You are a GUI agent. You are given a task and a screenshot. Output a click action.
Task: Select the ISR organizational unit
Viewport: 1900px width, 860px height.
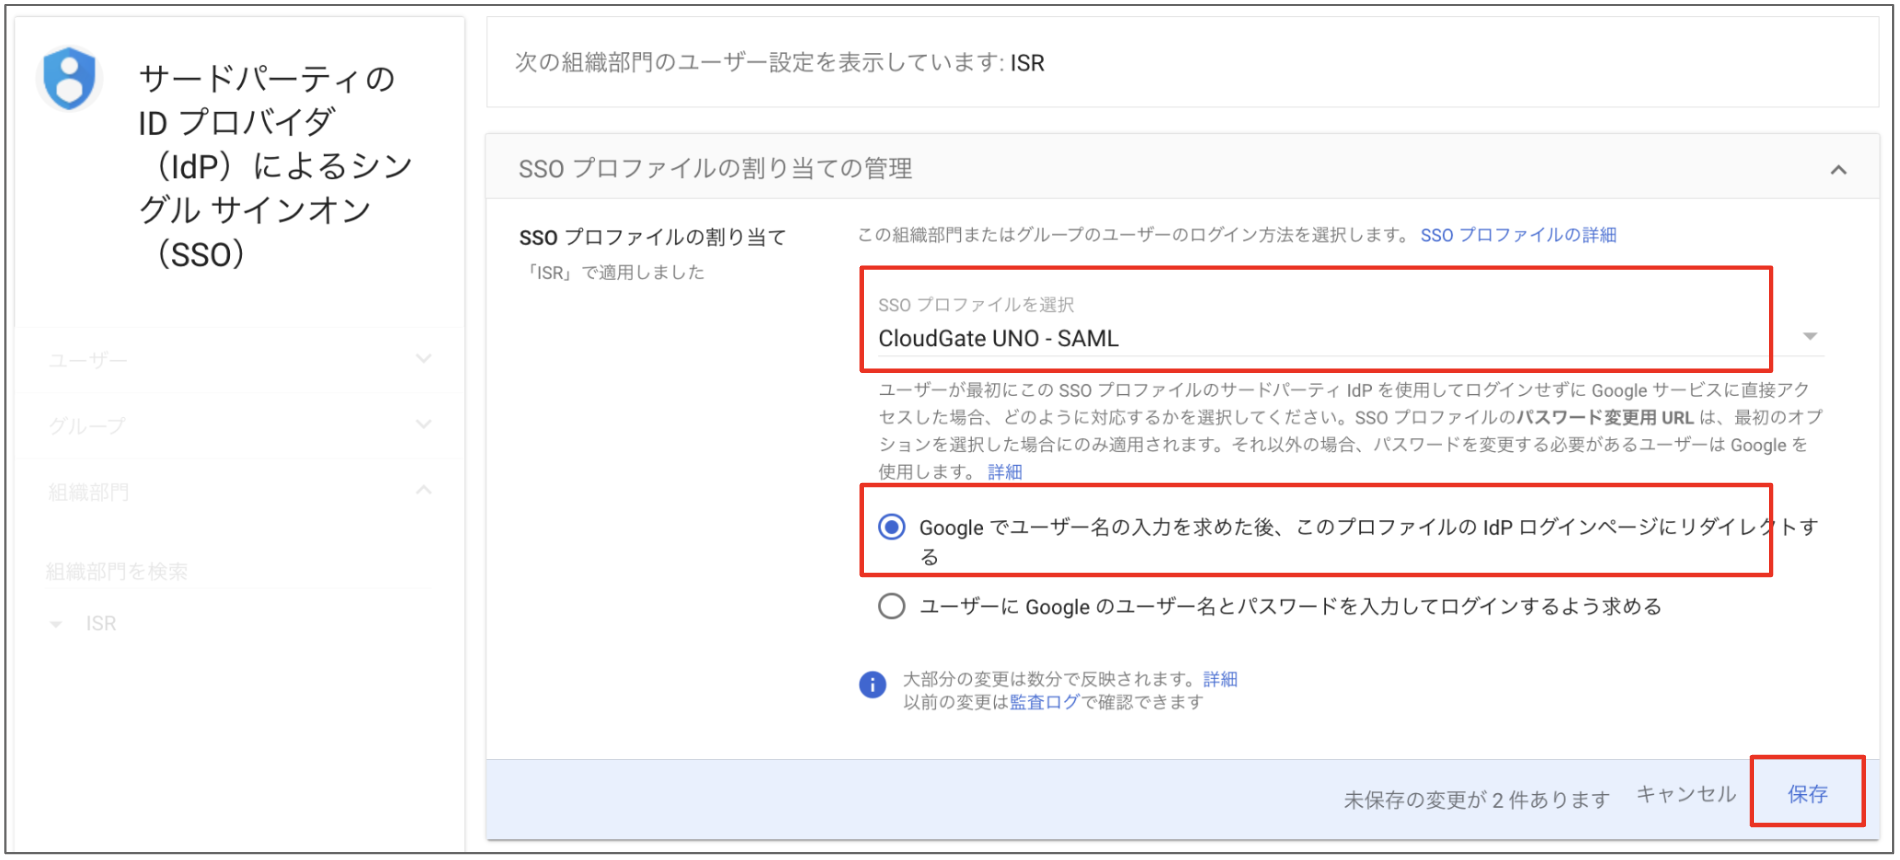coord(101,624)
